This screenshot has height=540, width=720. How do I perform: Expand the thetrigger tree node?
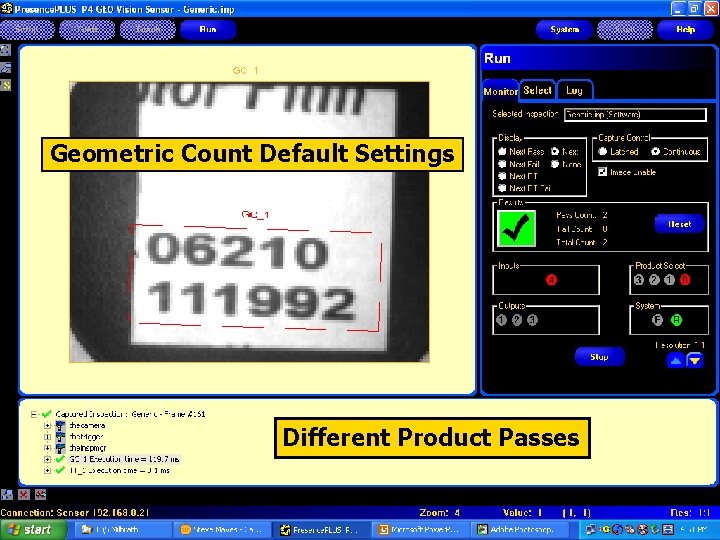coord(47,437)
